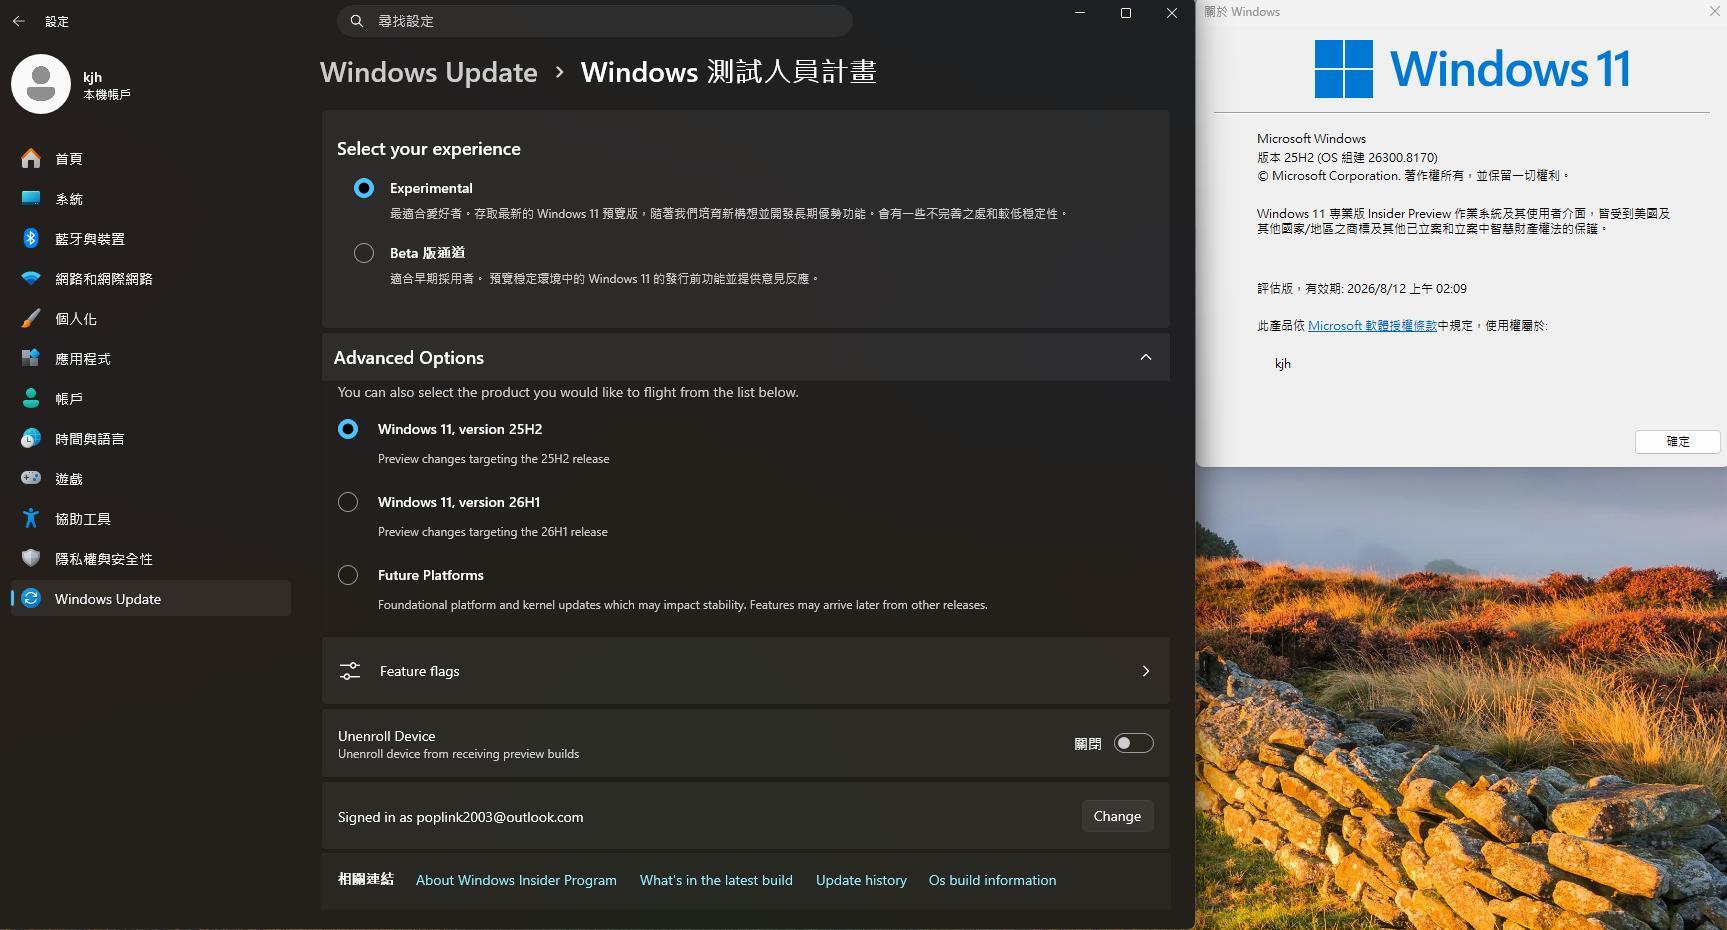Click Change next to signed-in account
Screen dimensions: 1727x930
(x=1117, y=816)
